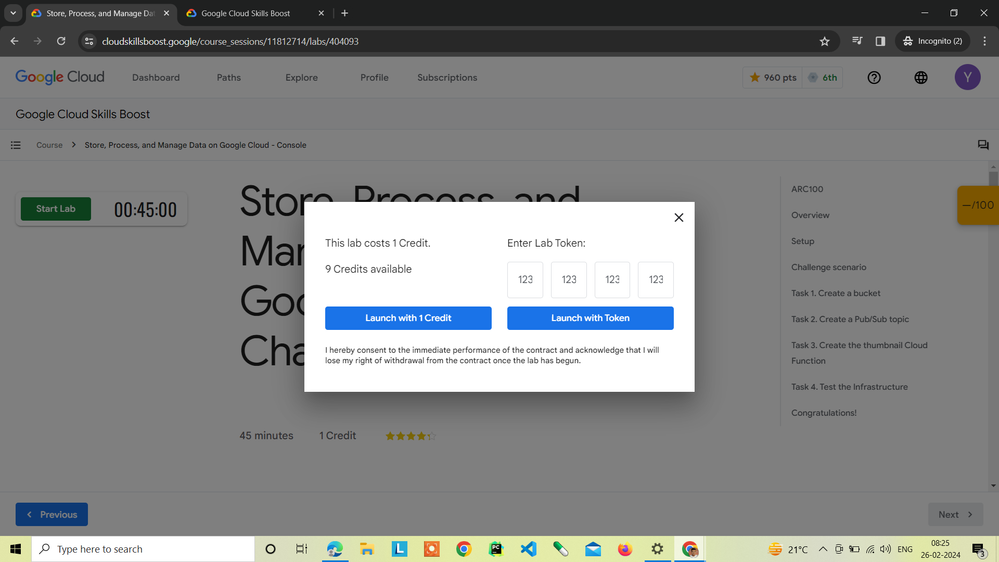Go back in browser history
The width and height of the screenshot is (999, 562).
(14, 41)
